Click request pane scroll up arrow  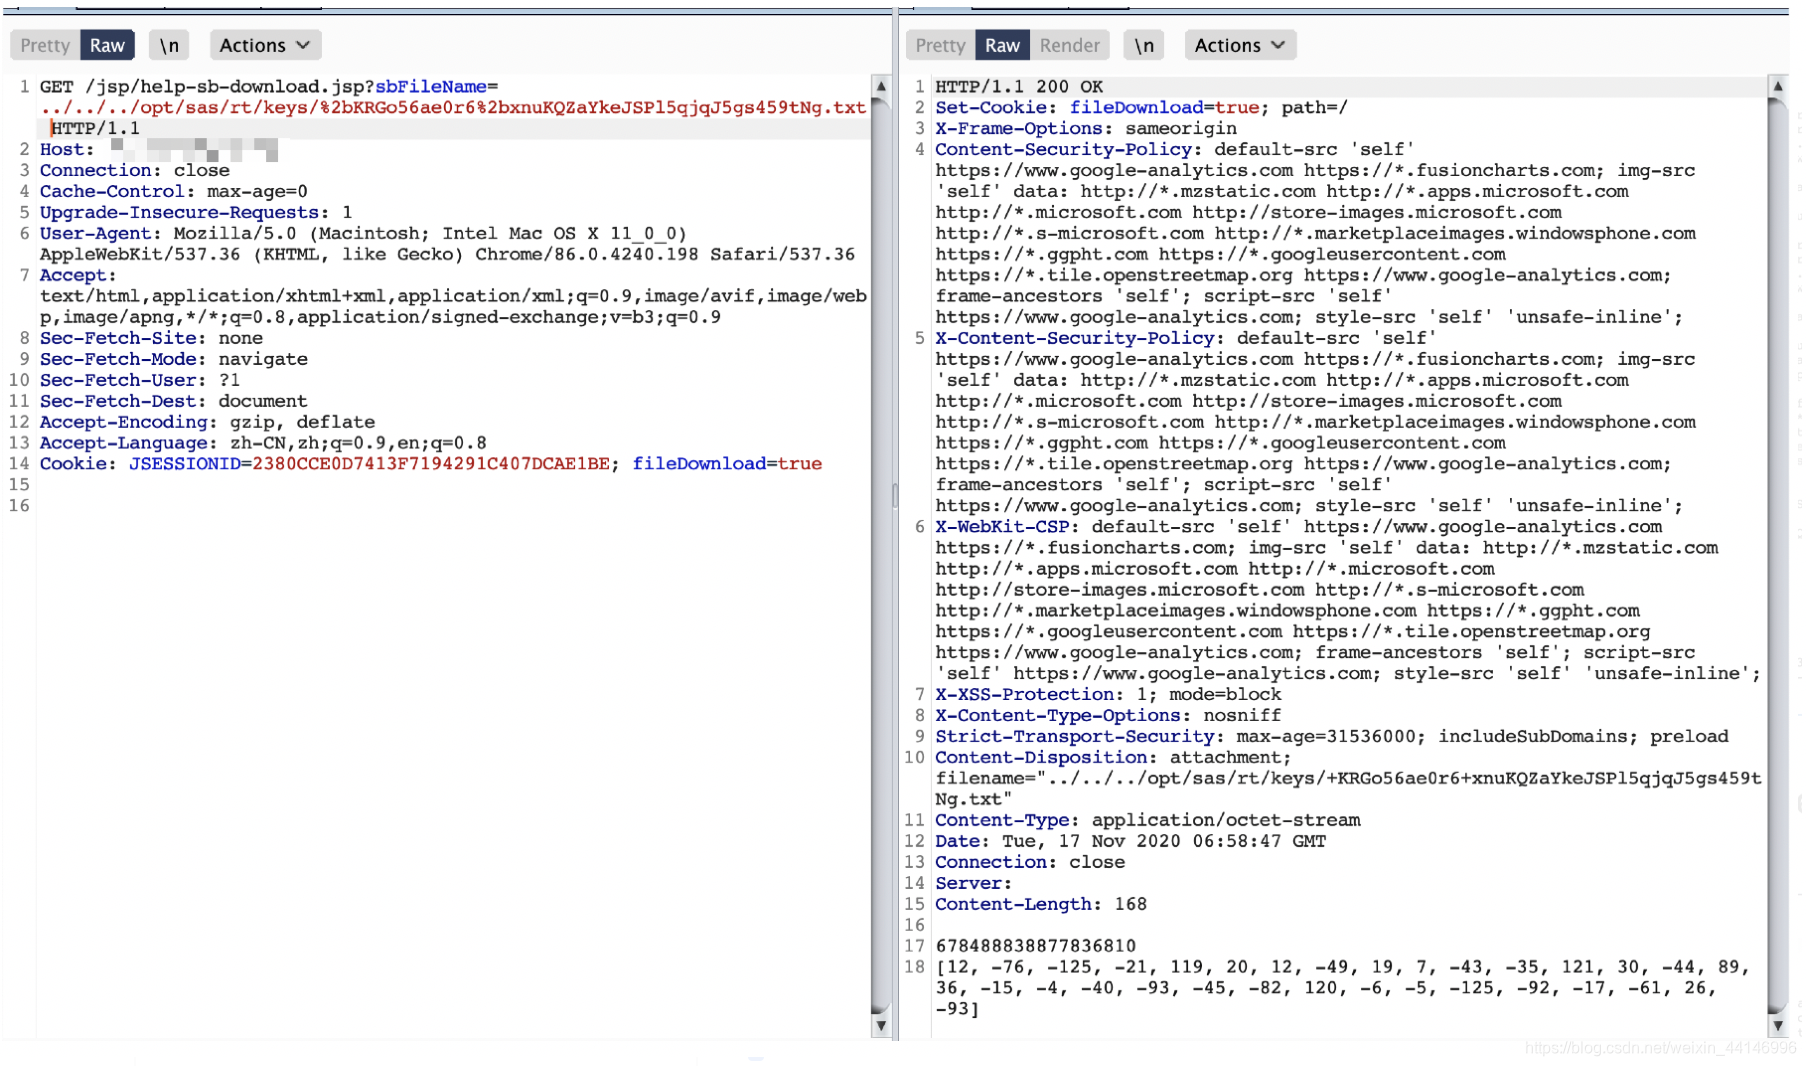click(881, 87)
